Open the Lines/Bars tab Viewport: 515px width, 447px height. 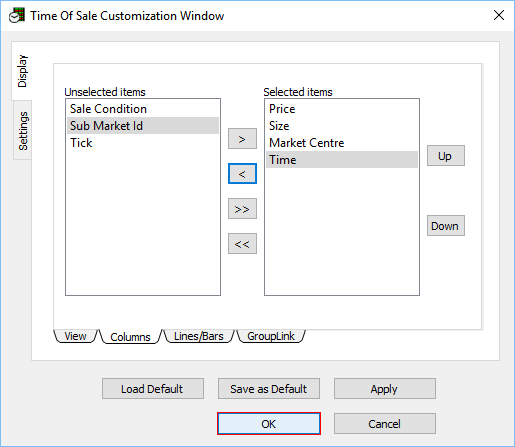point(199,336)
